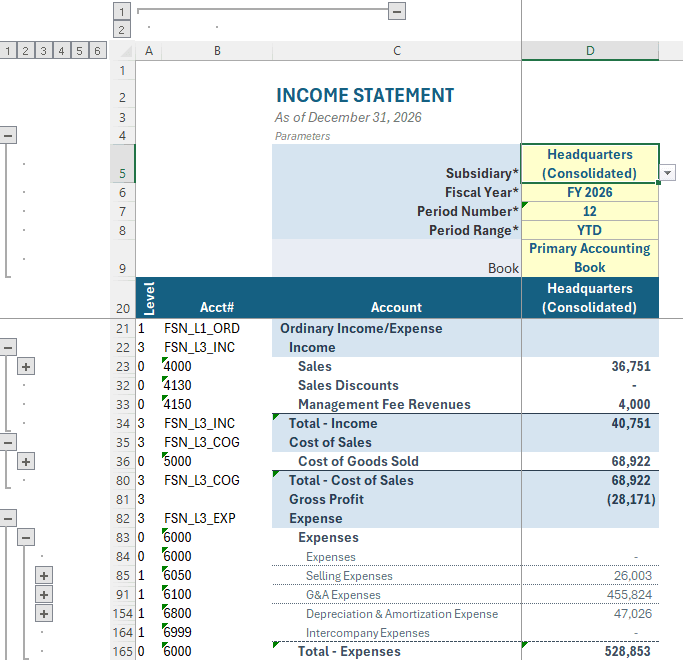This screenshot has height=660, width=683.
Task: Show row outline level 1
Action: 8,51
